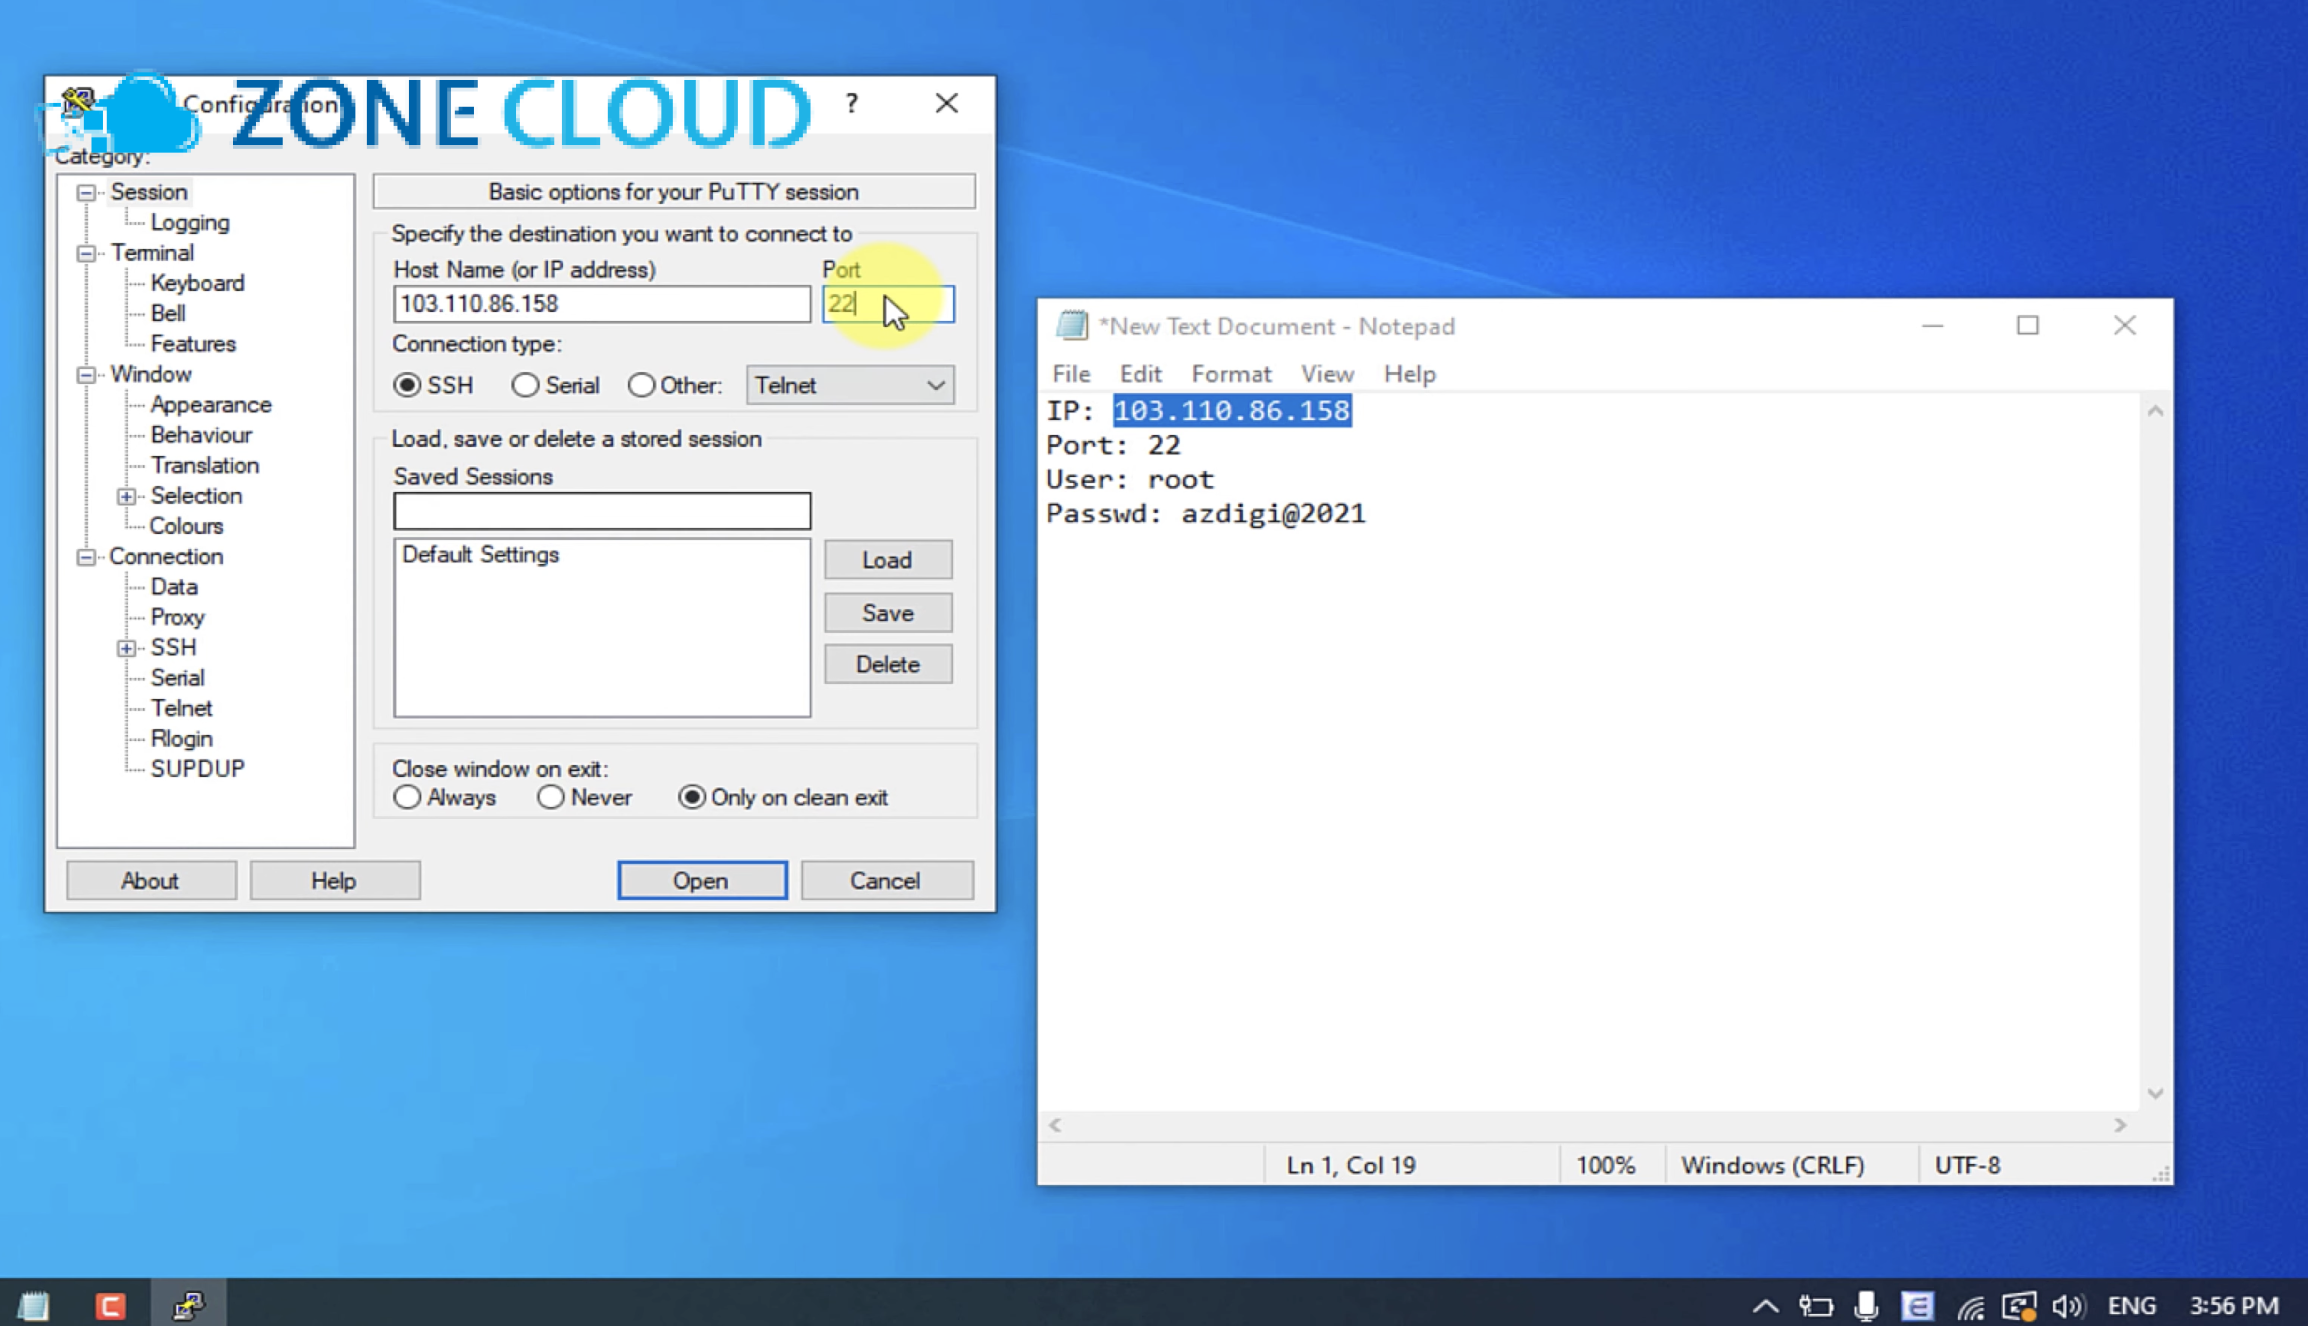
Task: Expand the SSH tree node
Action: [x=126, y=648]
